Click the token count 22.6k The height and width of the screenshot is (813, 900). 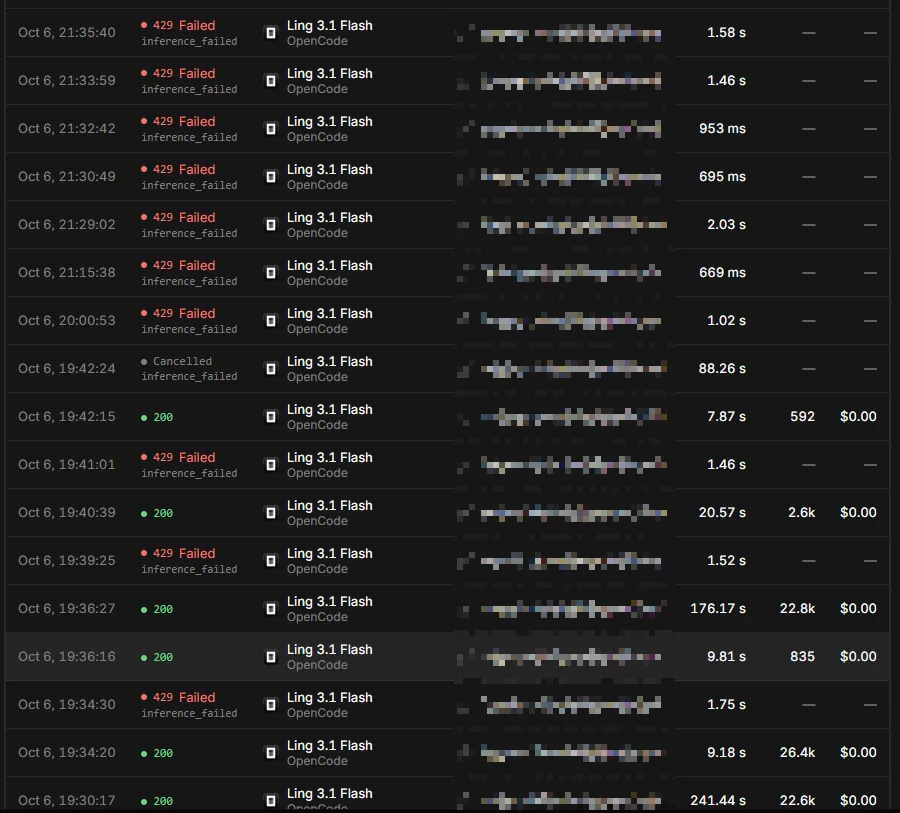(797, 800)
